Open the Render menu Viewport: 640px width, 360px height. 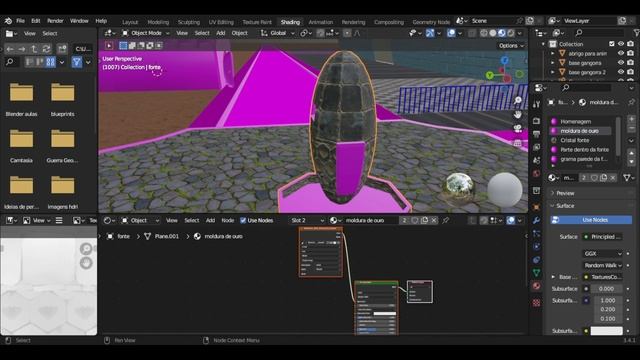point(55,21)
